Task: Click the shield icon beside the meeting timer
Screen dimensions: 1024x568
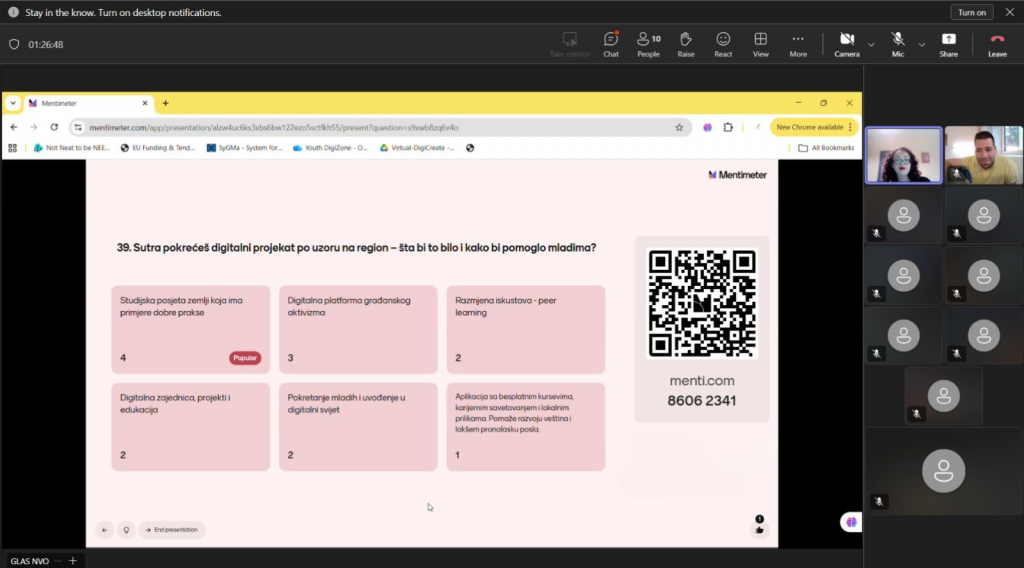Action: pyautogui.click(x=14, y=44)
